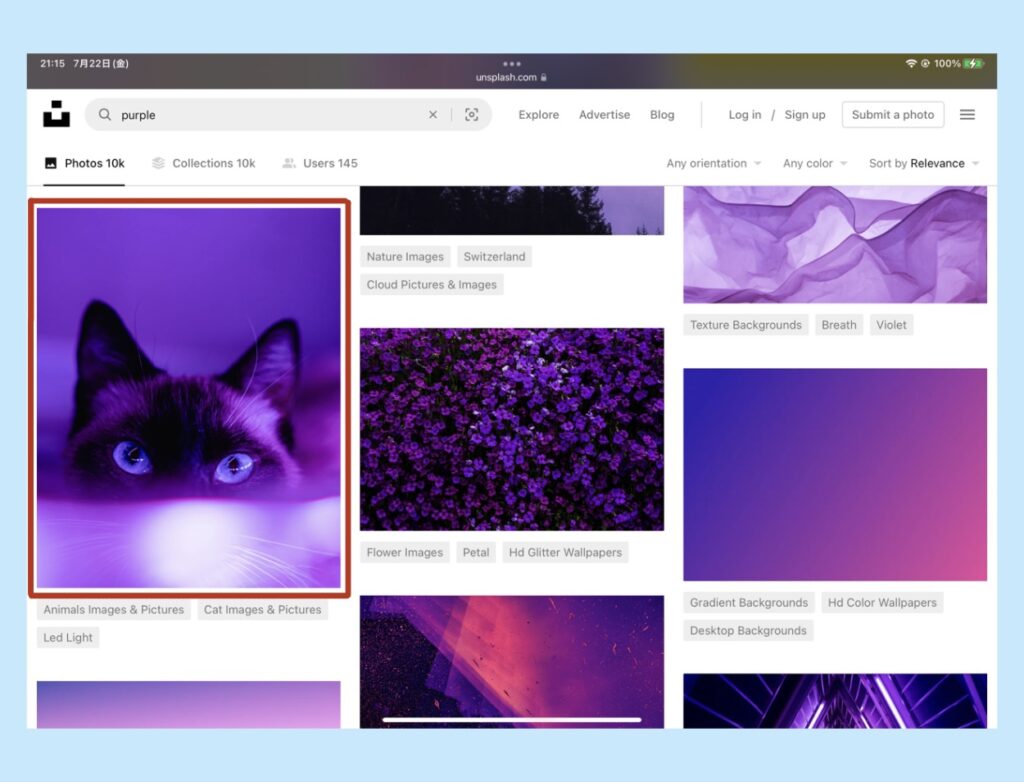Click the Petal tag

click(476, 553)
